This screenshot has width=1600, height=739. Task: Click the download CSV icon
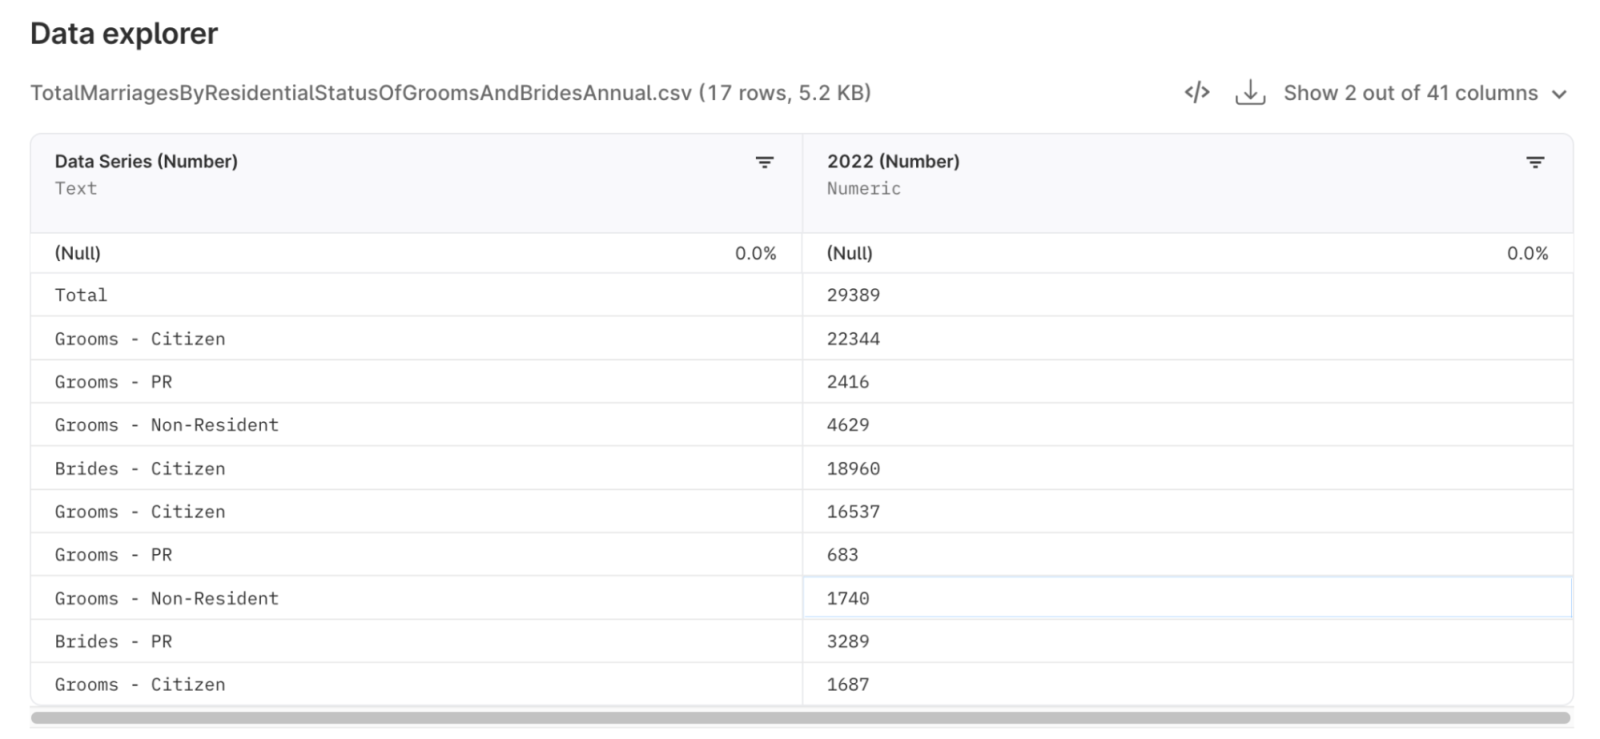pos(1250,93)
